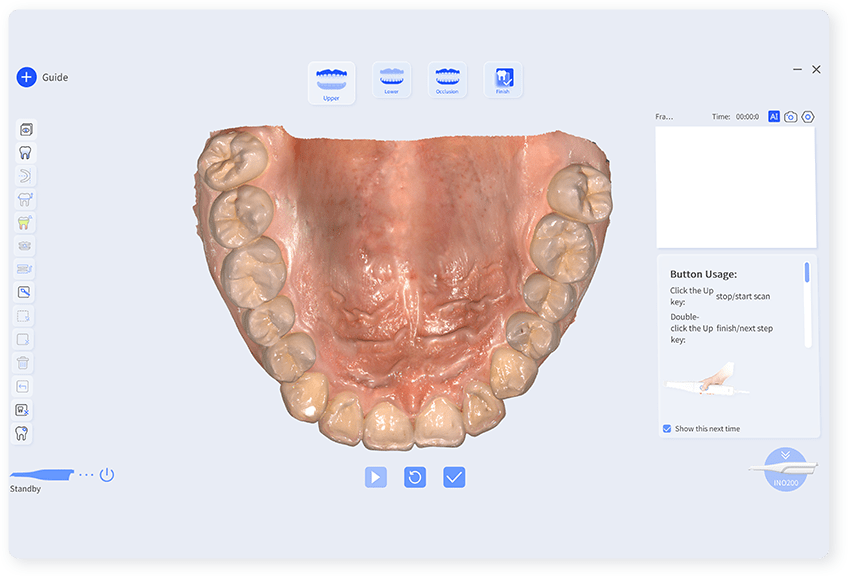Image resolution: width=848 pixels, height=576 pixels.
Task: Uncheck the 'Show this next time' checkbox
Action: pos(667,429)
